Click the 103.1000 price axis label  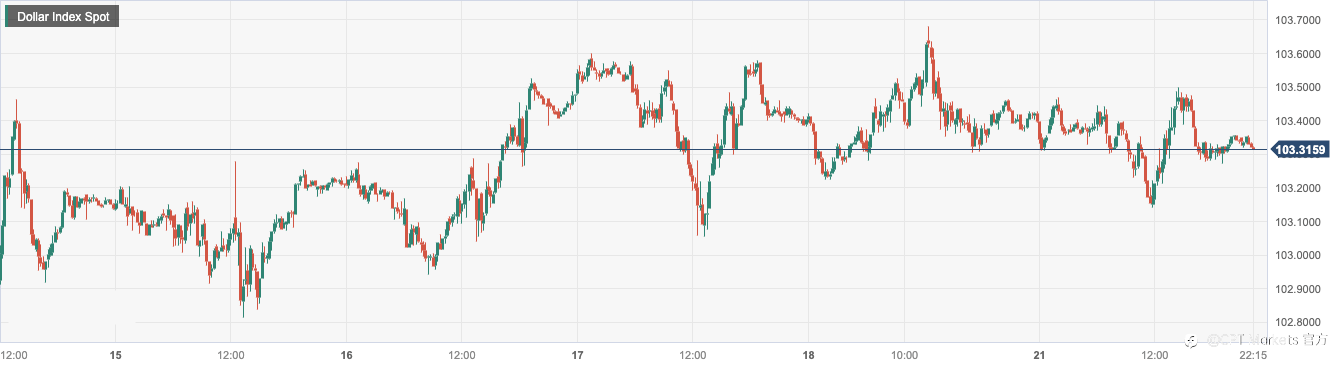click(x=1301, y=222)
